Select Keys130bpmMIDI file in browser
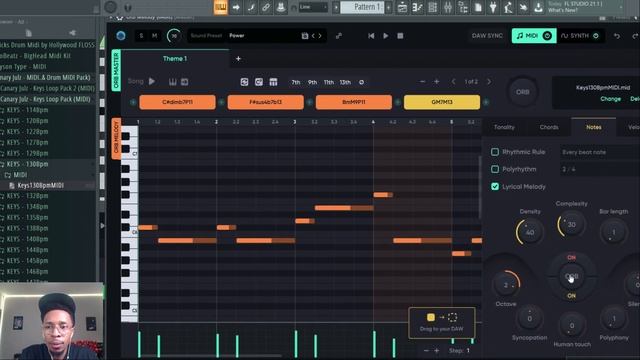640x360 pixels. pos(41,185)
